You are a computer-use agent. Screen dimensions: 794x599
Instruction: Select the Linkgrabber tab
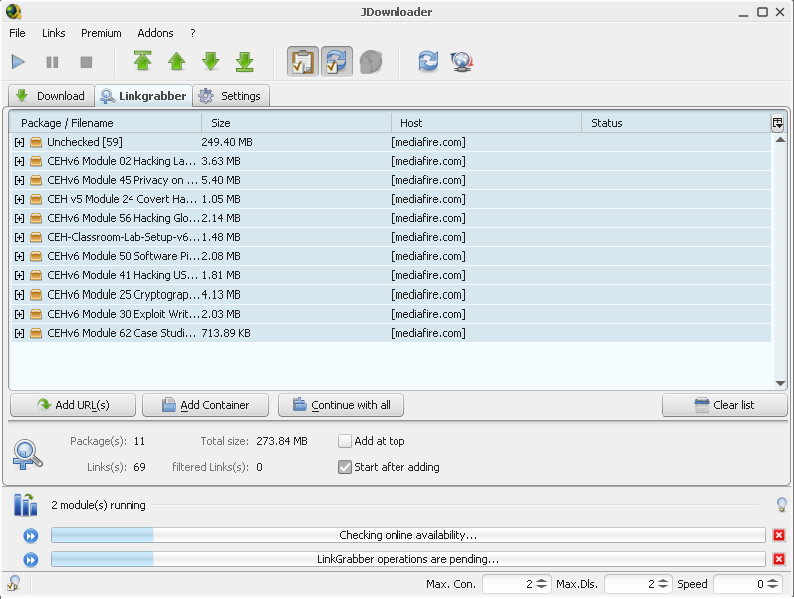tap(143, 96)
